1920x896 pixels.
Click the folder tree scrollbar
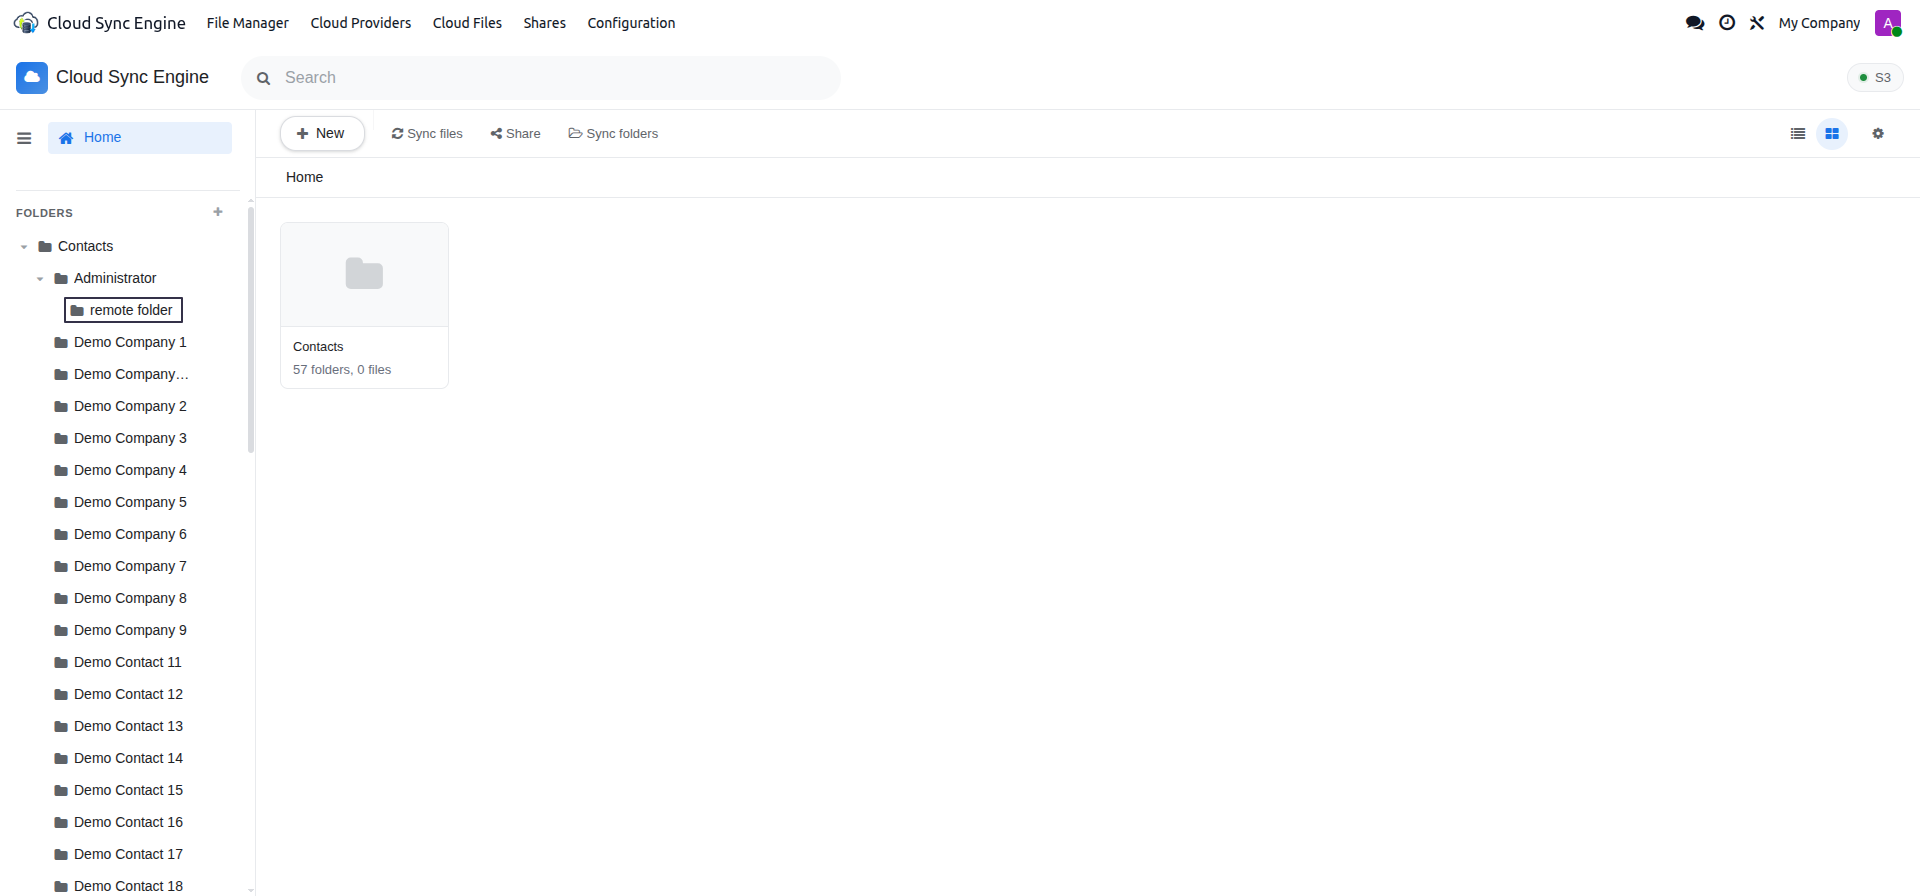click(x=251, y=330)
